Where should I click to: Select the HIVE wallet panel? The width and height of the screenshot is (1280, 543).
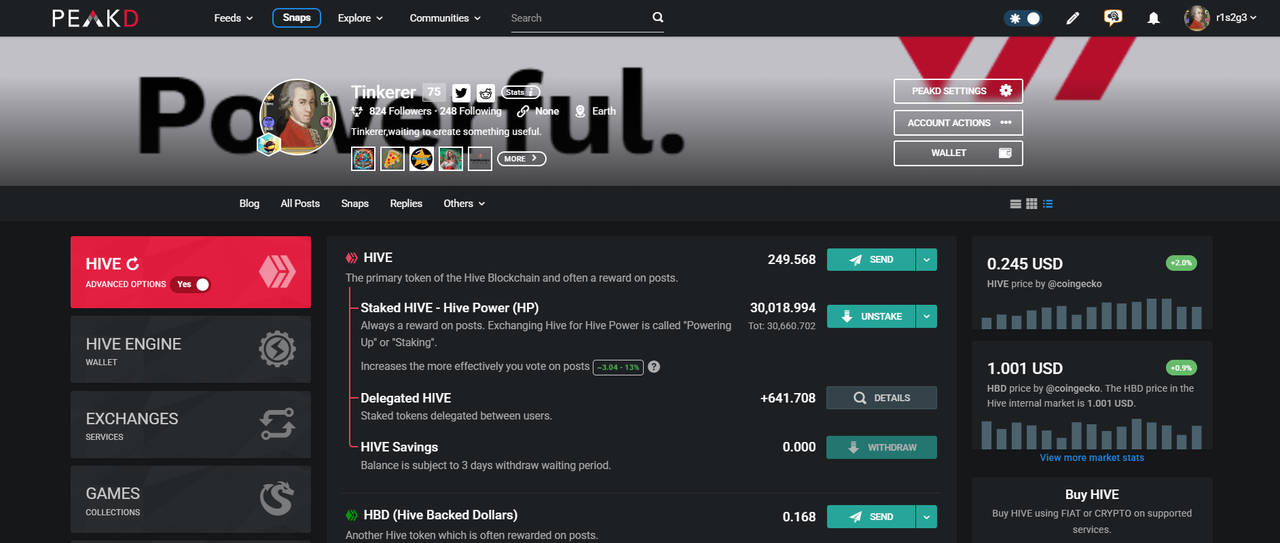(x=191, y=272)
